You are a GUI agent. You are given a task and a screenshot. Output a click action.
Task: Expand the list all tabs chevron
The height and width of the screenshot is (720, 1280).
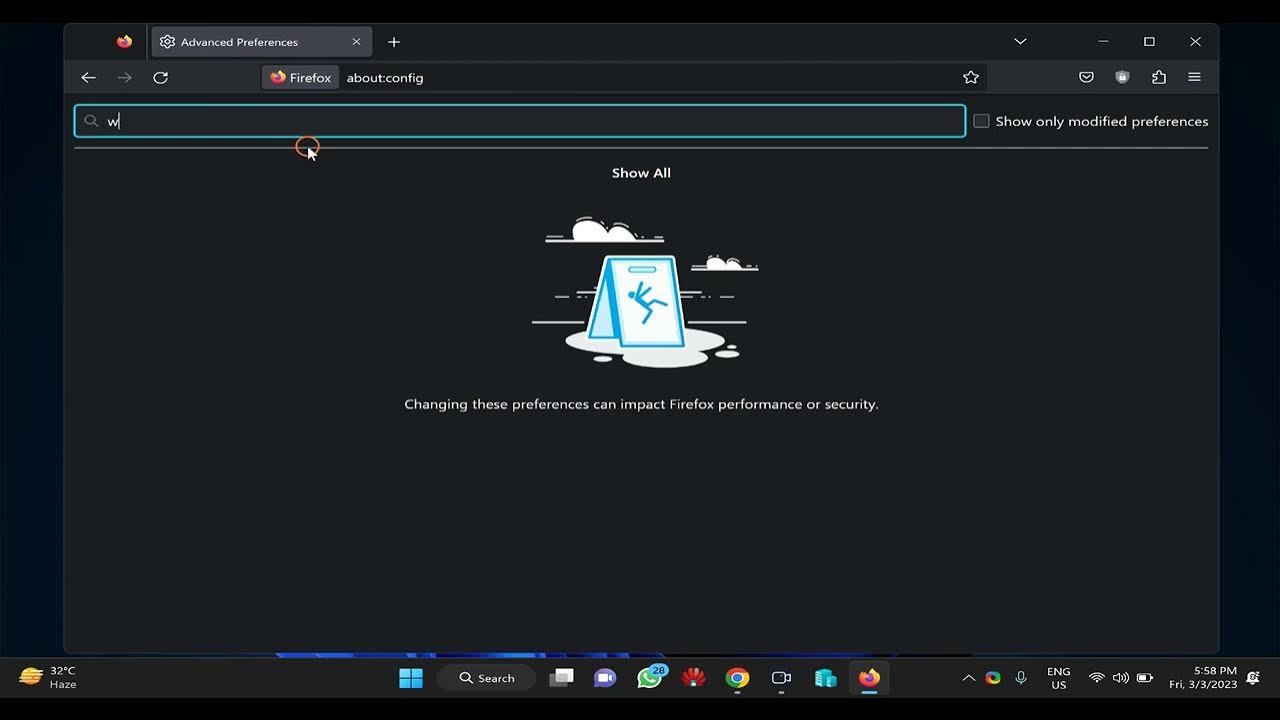pos(1020,42)
